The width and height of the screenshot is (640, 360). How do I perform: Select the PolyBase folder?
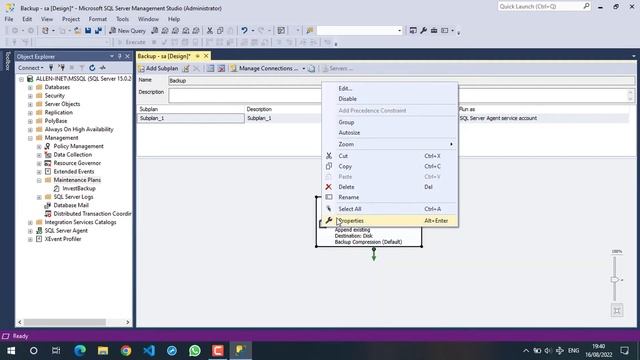56,121
